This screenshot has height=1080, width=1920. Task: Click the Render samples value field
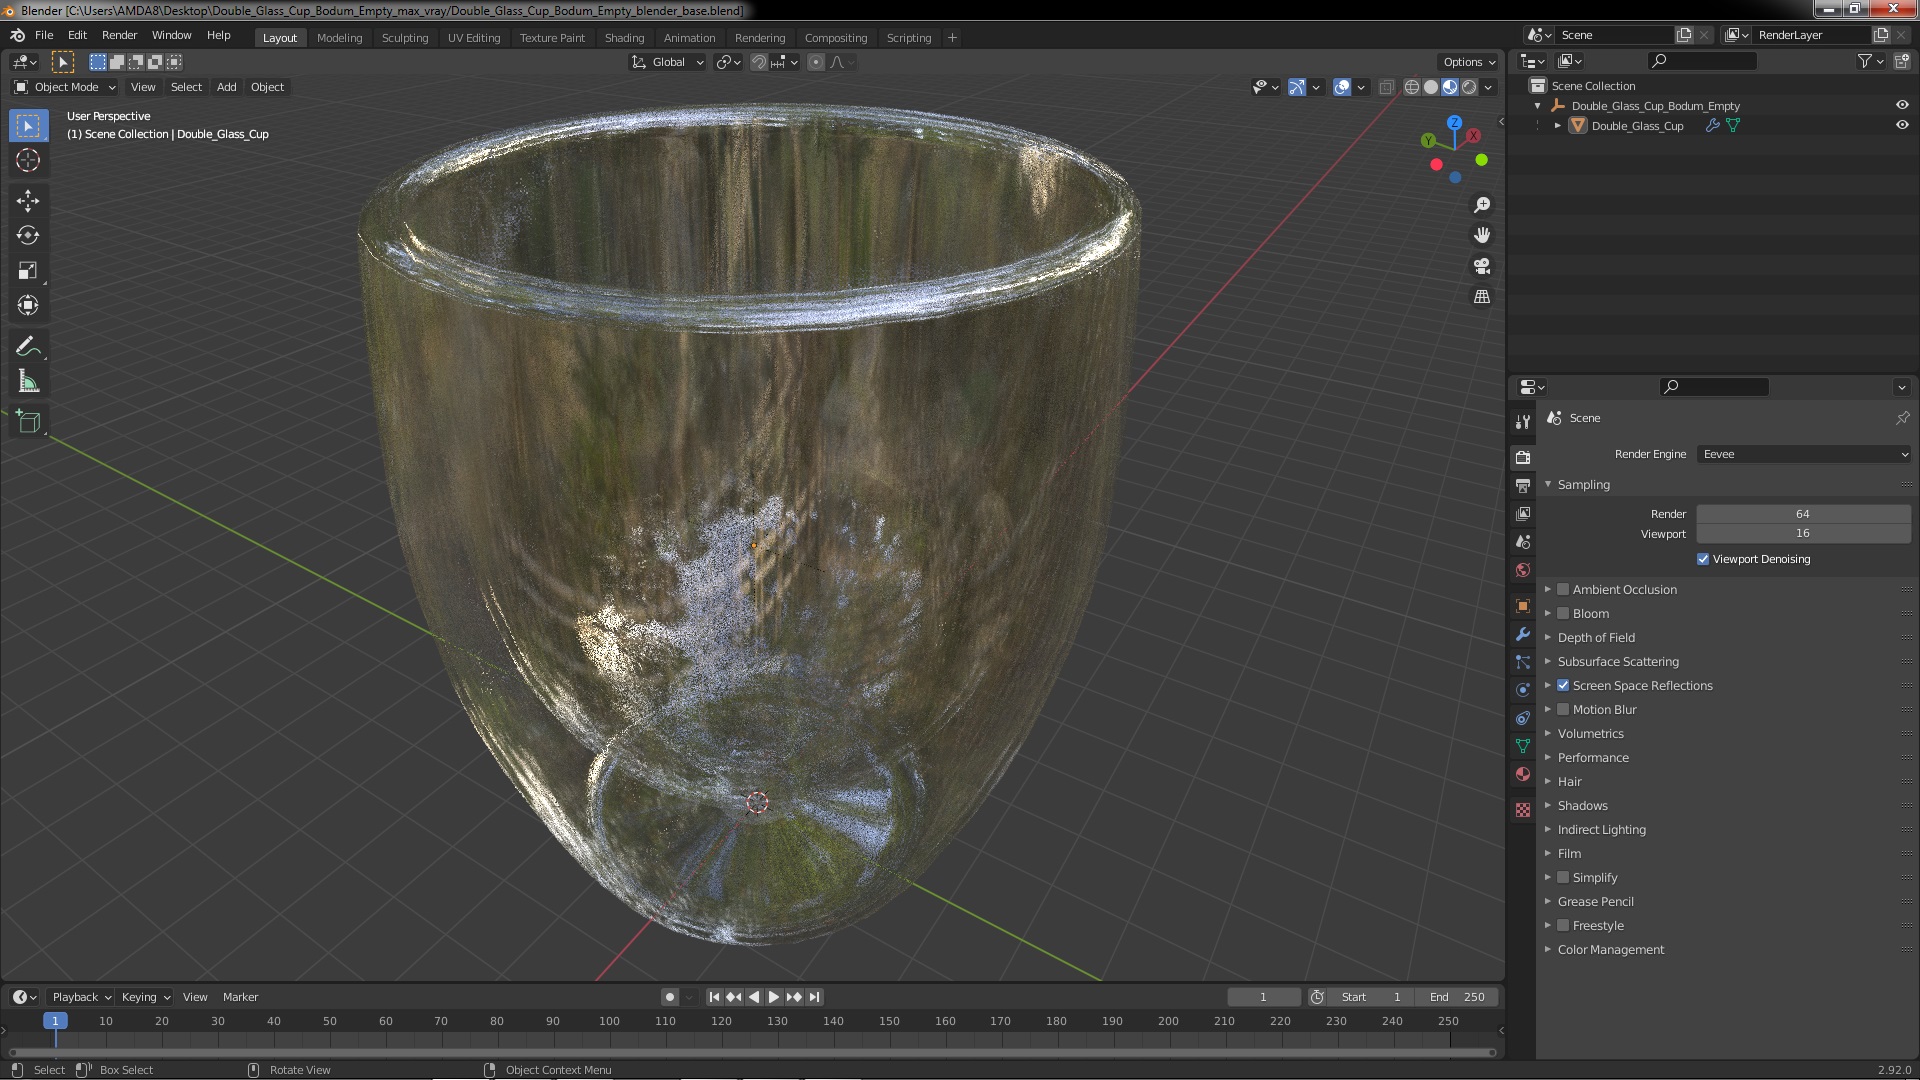pos(1802,514)
